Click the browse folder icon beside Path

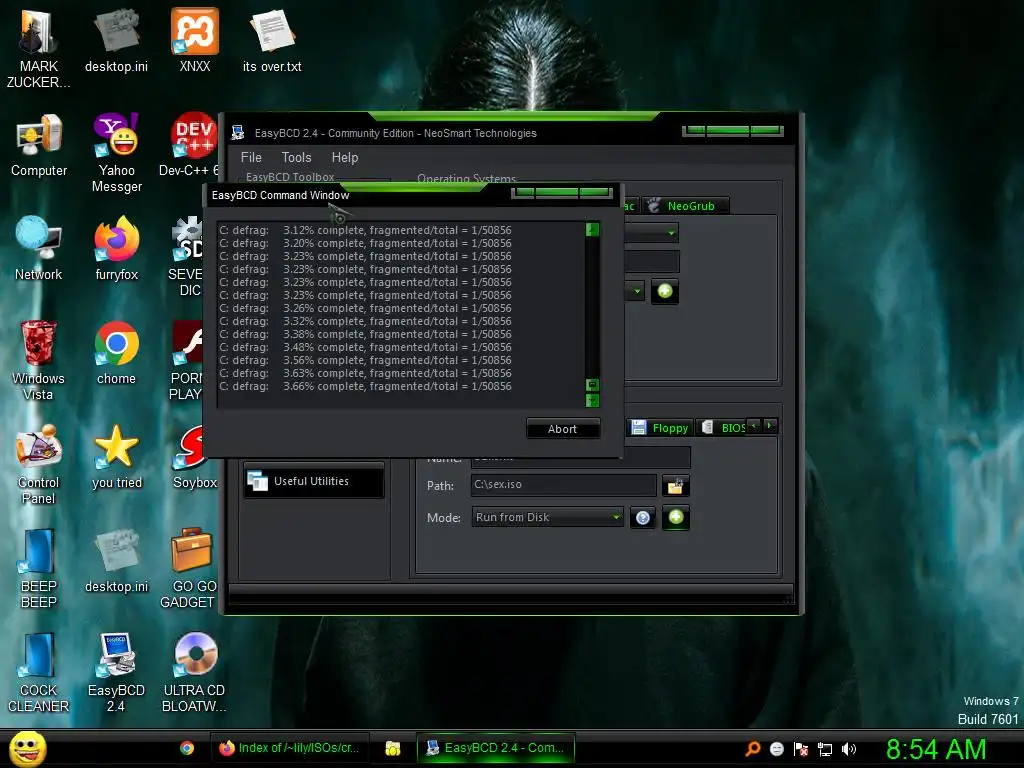pos(675,485)
